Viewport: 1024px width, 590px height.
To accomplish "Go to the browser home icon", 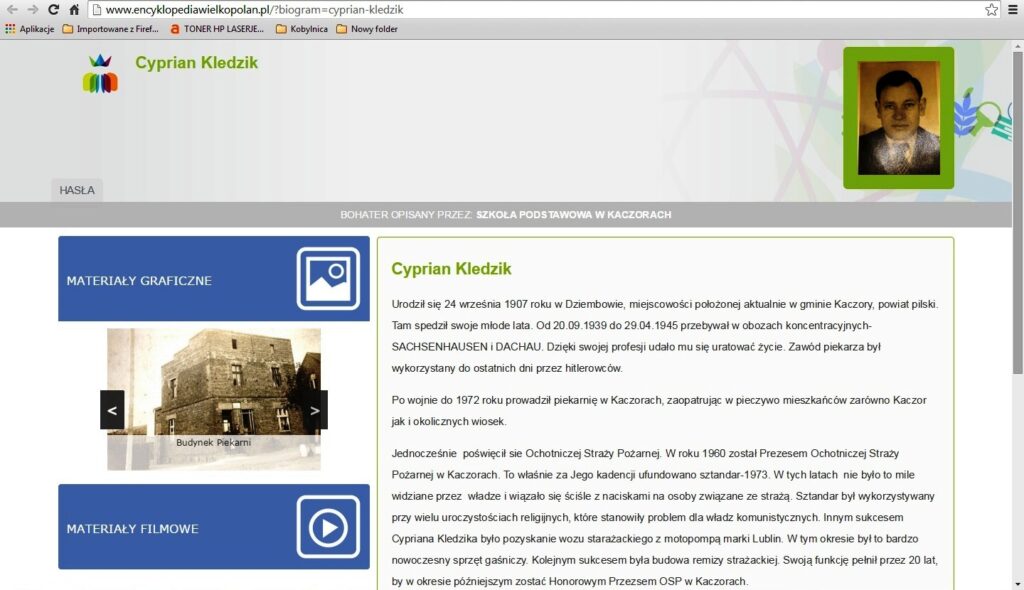I will pyautogui.click(x=74, y=10).
